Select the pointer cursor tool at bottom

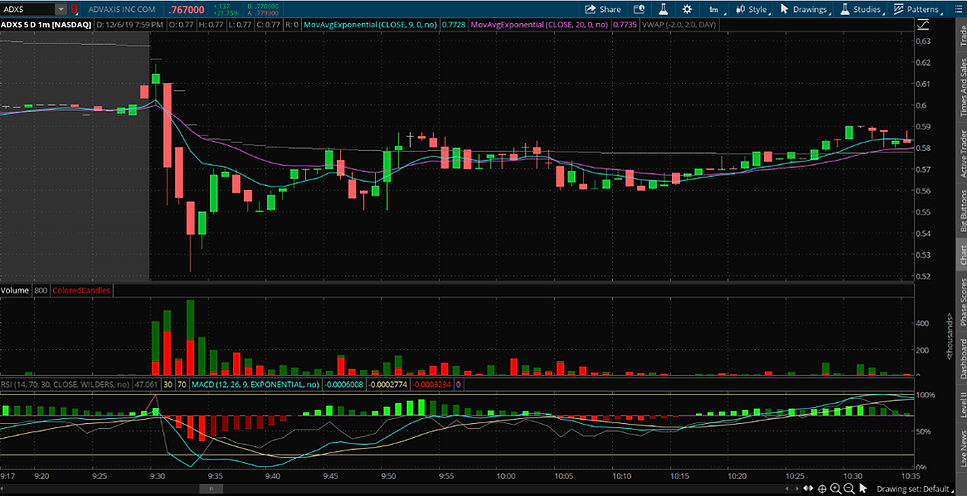tap(863, 489)
